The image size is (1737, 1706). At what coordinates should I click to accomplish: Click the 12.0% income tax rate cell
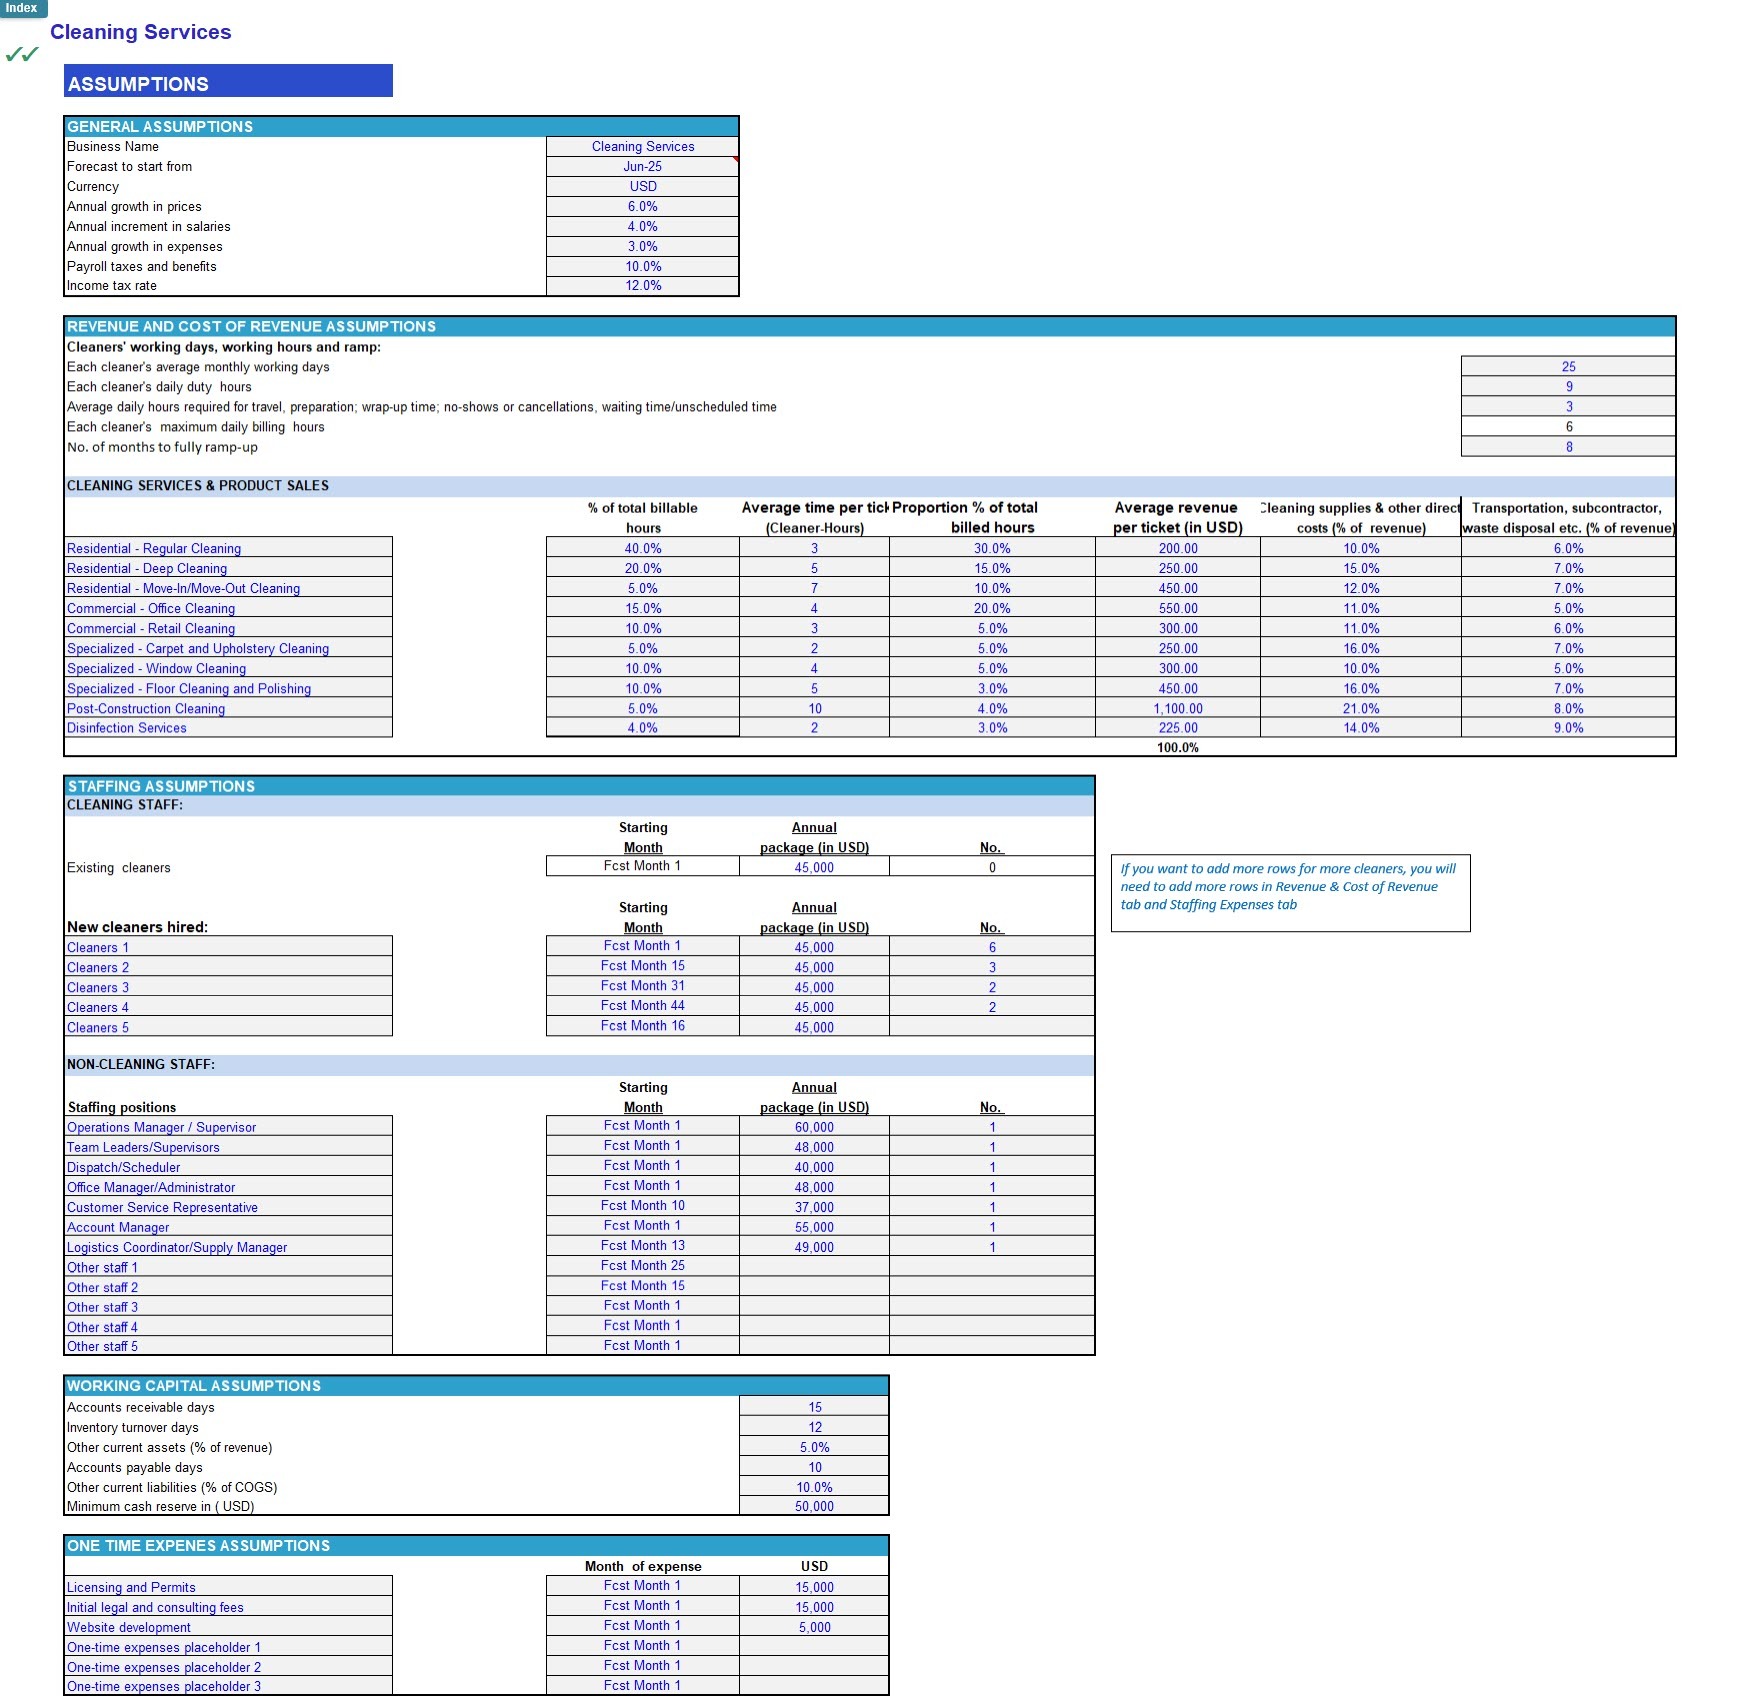(642, 286)
